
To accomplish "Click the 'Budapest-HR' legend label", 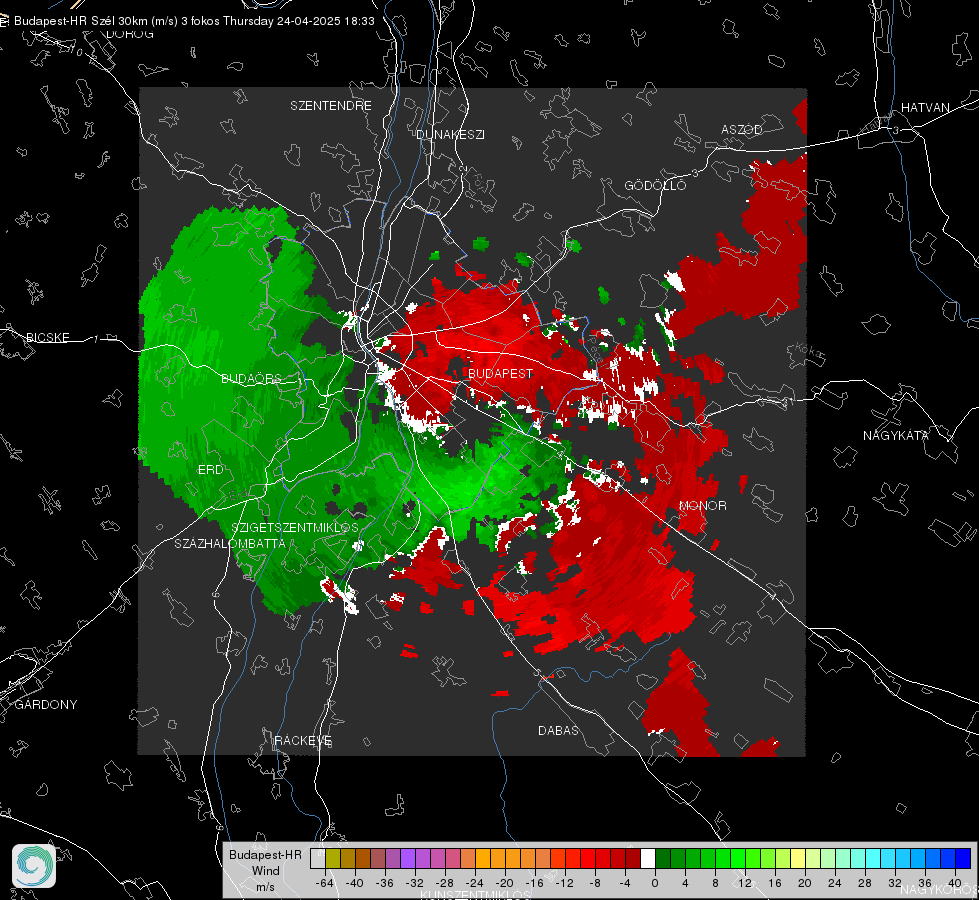I will pyautogui.click(x=265, y=854).
